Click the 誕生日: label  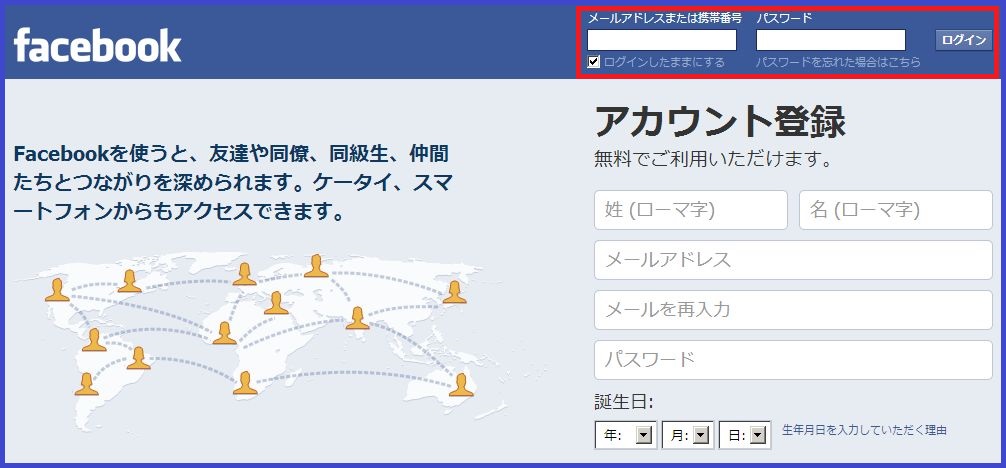tap(624, 403)
